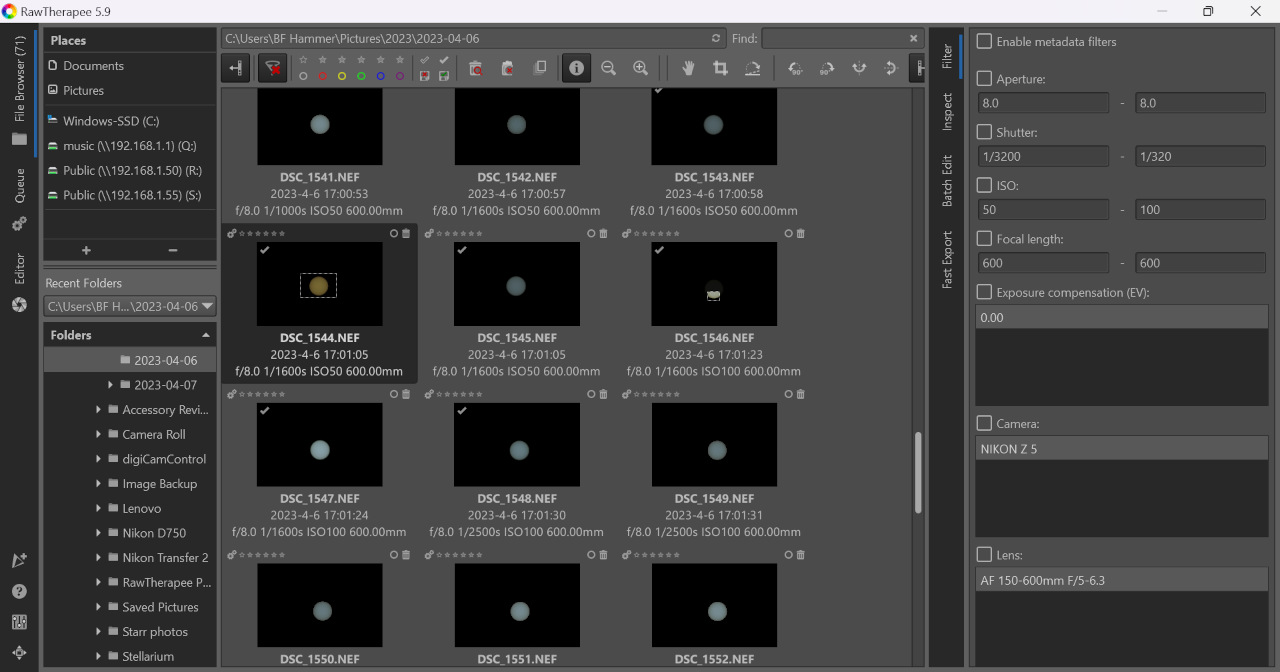Toggle the image info overlay button

(576, 68)
